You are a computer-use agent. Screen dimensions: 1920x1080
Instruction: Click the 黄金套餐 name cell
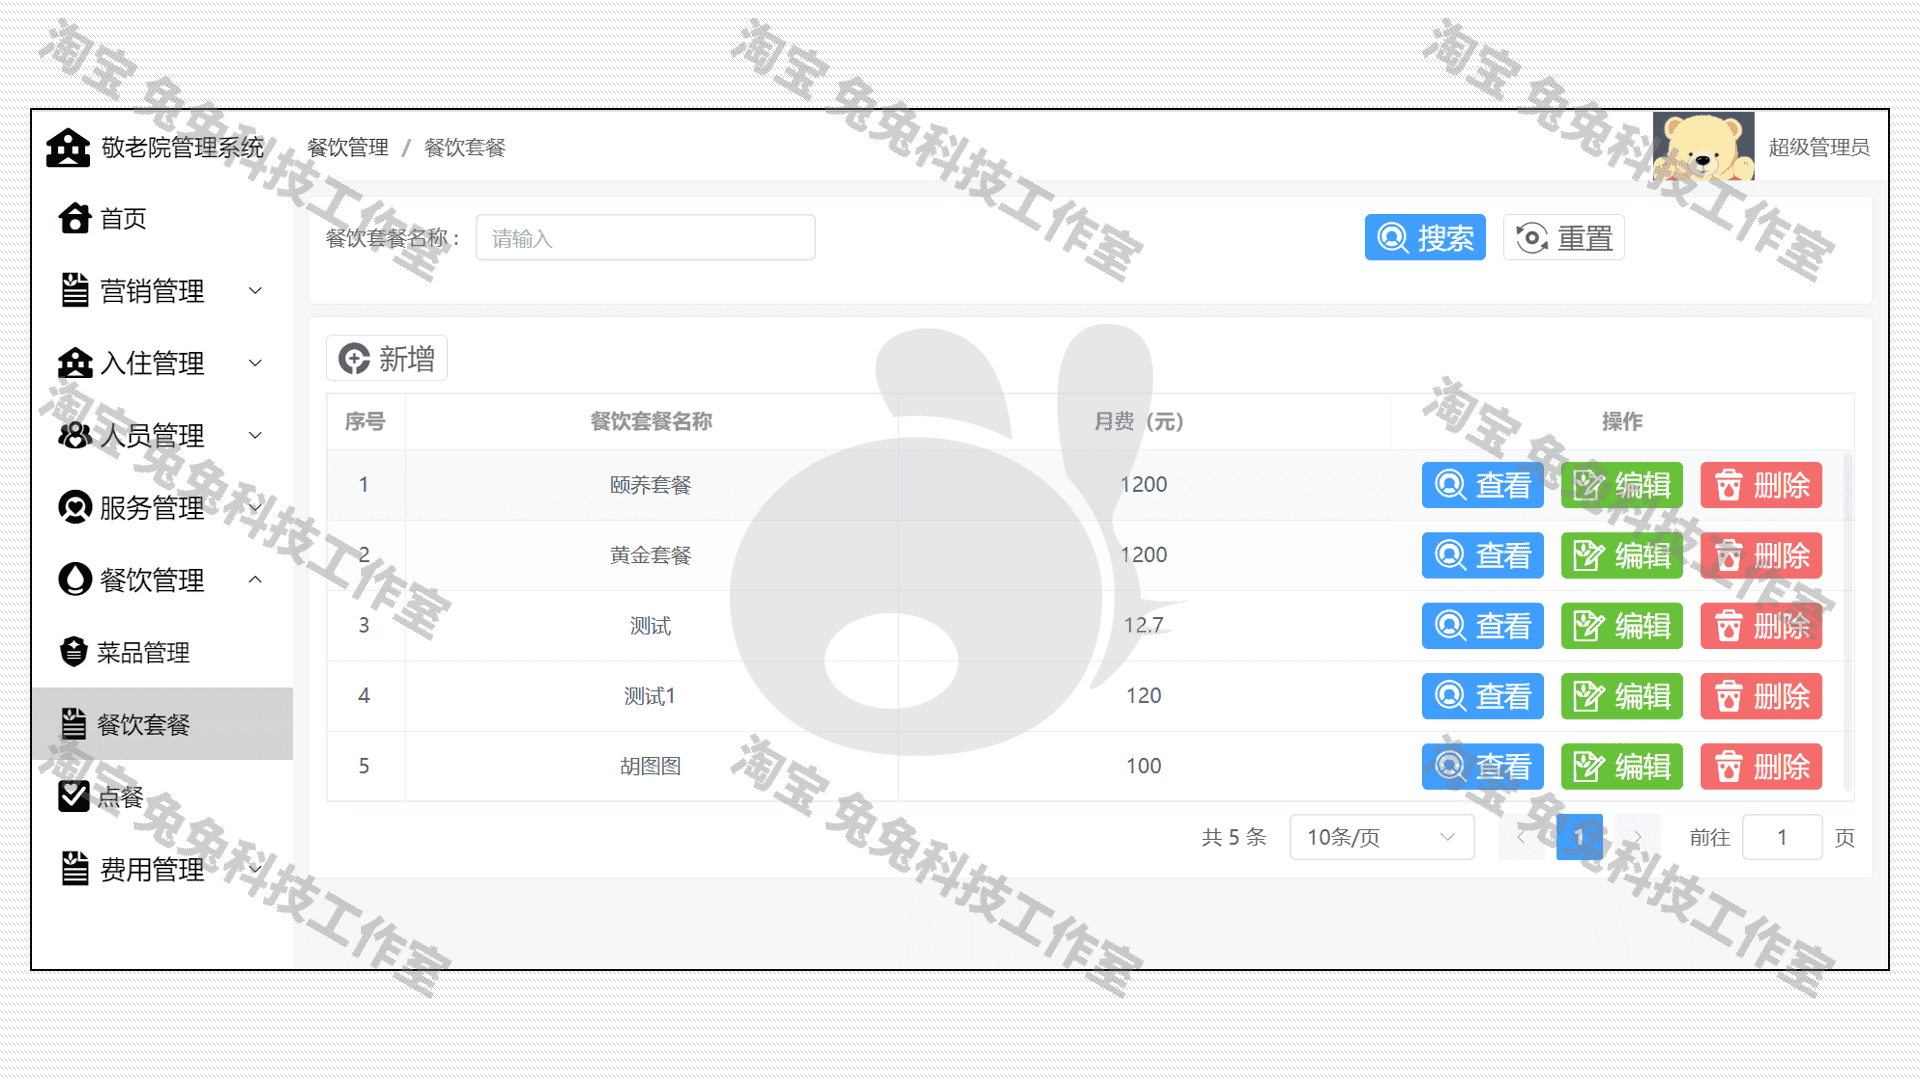pyautogui.click(x=651, y=555)
